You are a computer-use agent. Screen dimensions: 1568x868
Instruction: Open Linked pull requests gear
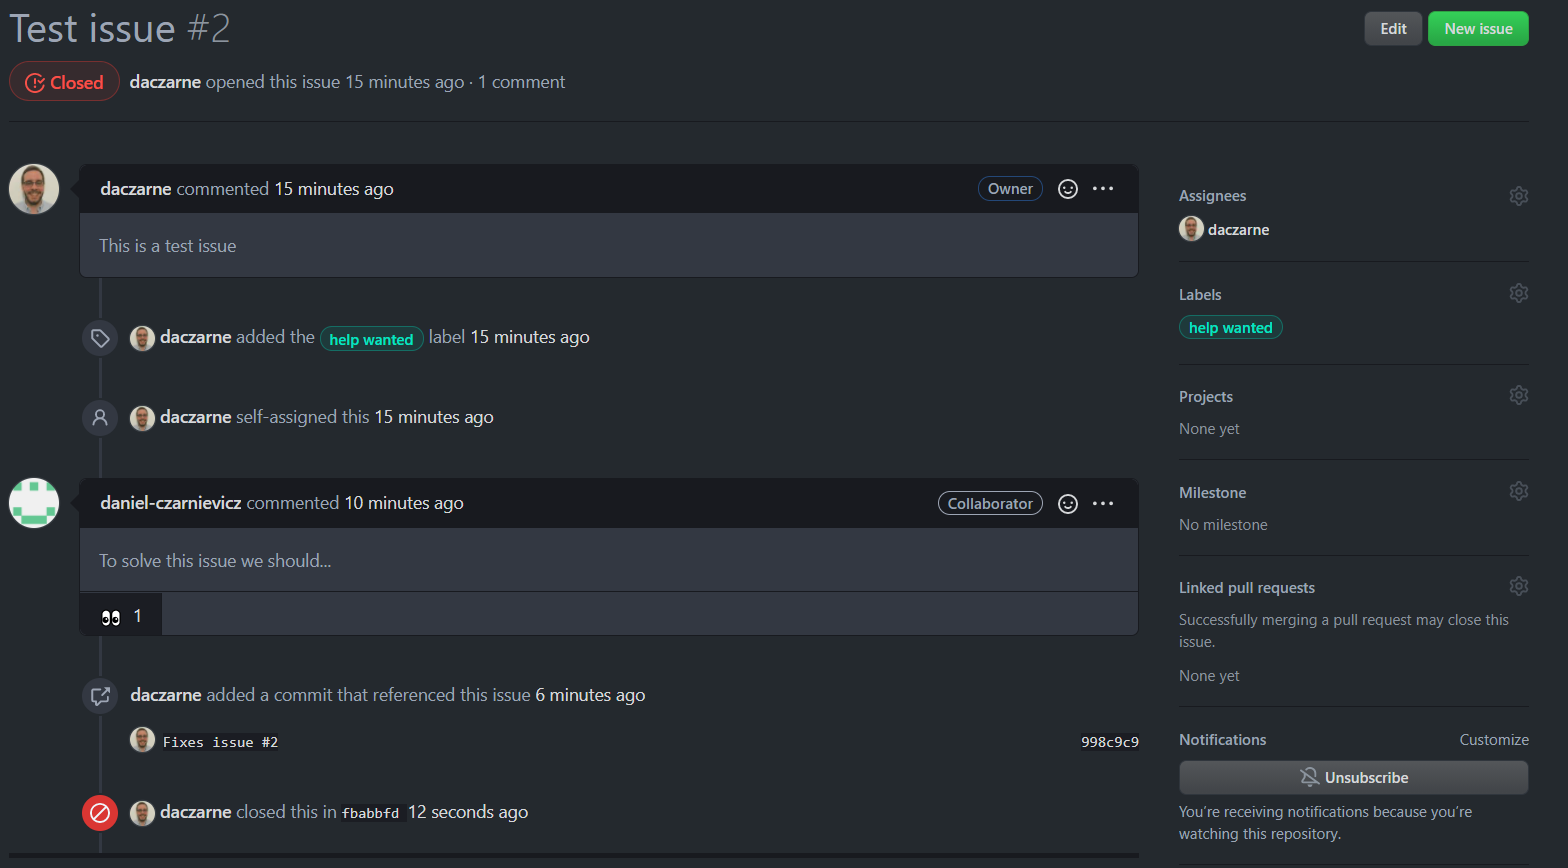(x=1518, y=586)
